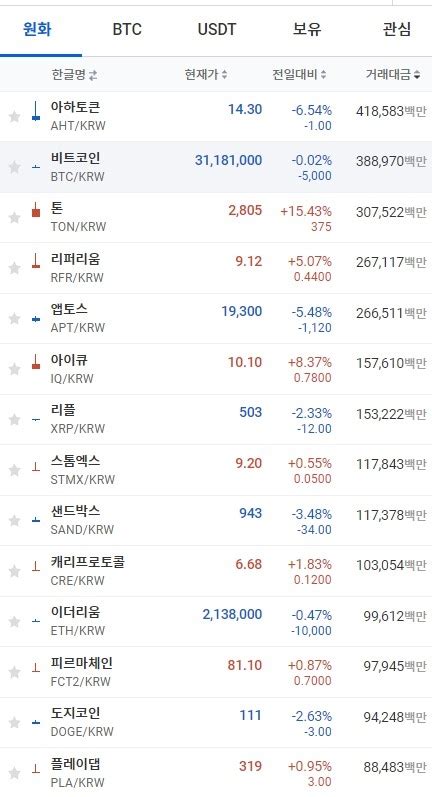432x797 pixels.
Task: Click the star for 플레이댑 PLA/KRW
Action: tap(14, 773)
